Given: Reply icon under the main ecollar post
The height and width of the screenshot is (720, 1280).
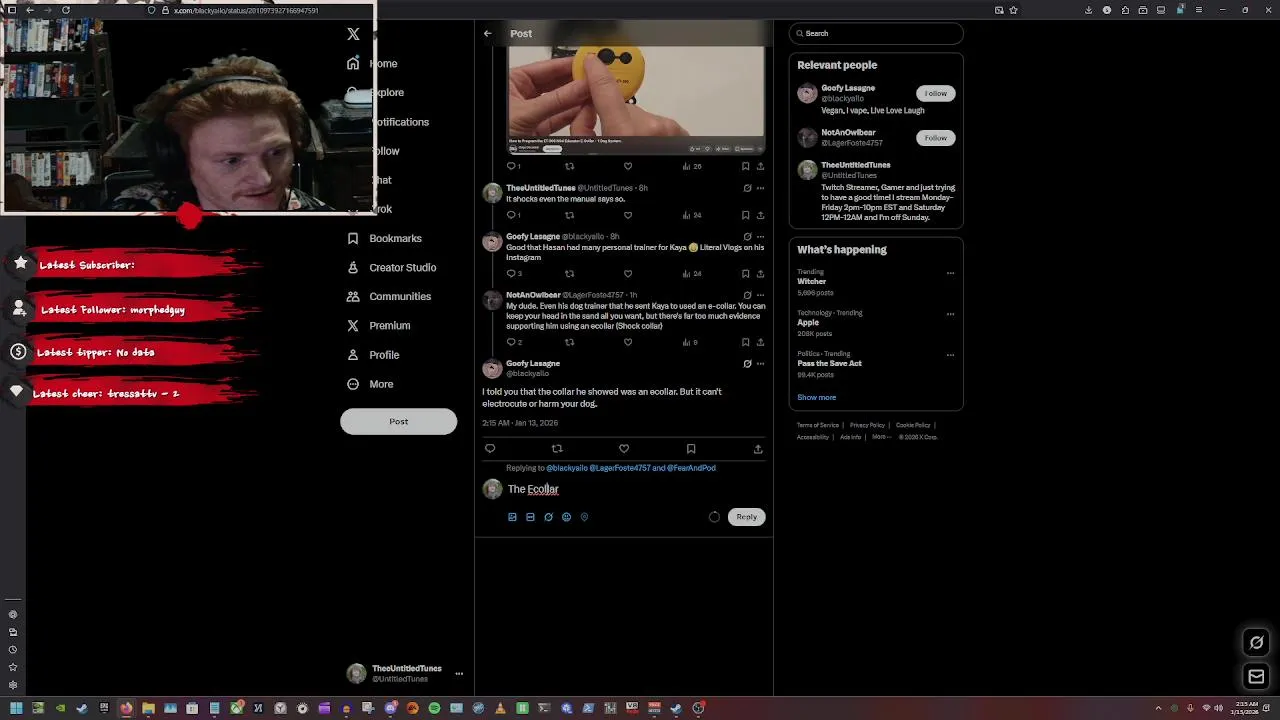Looking at the screenshot, I should [x=490, y=449].
